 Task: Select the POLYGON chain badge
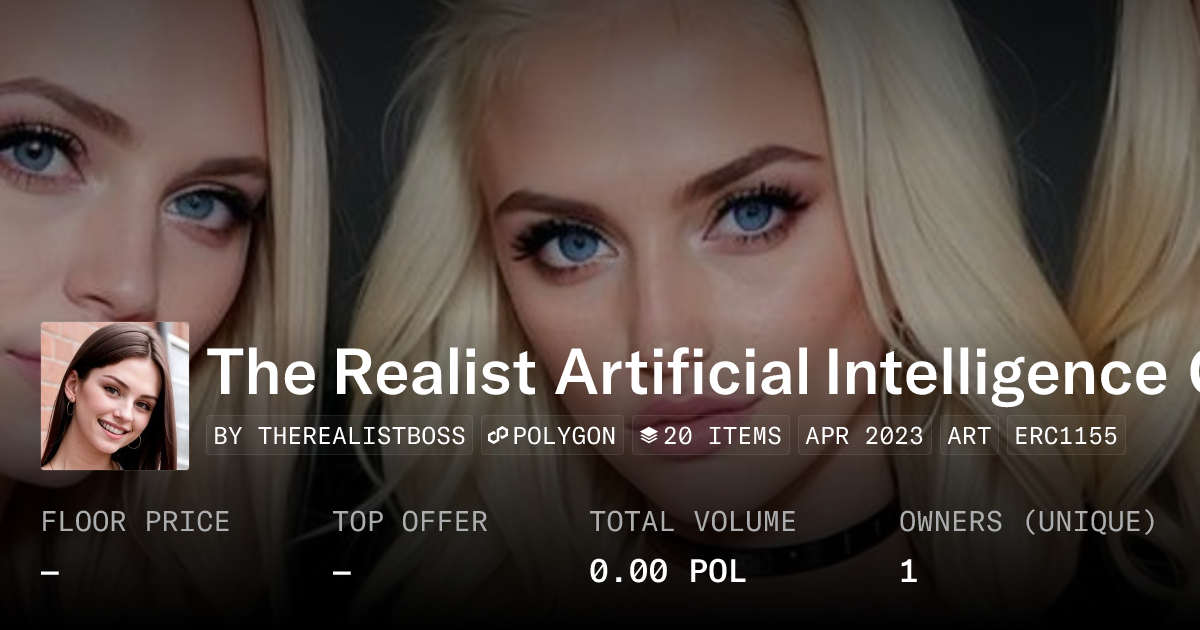(x=552, y=436)
